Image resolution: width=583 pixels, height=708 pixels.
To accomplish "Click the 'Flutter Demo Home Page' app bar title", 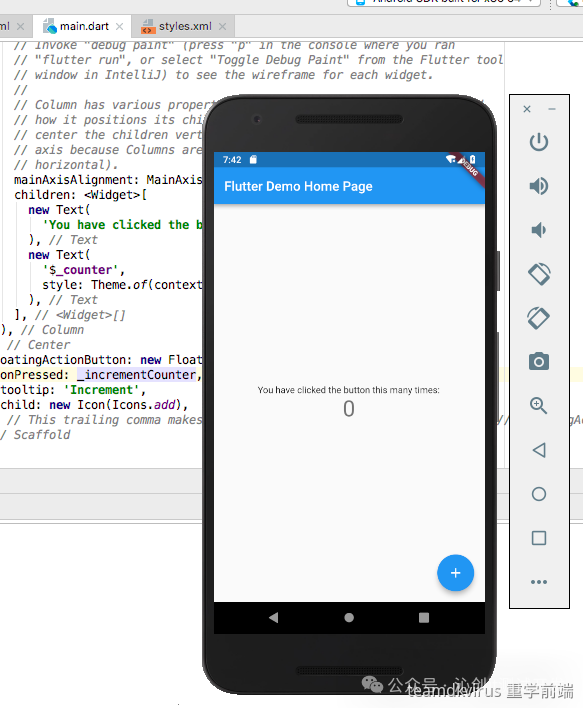I will click(298, 186).
